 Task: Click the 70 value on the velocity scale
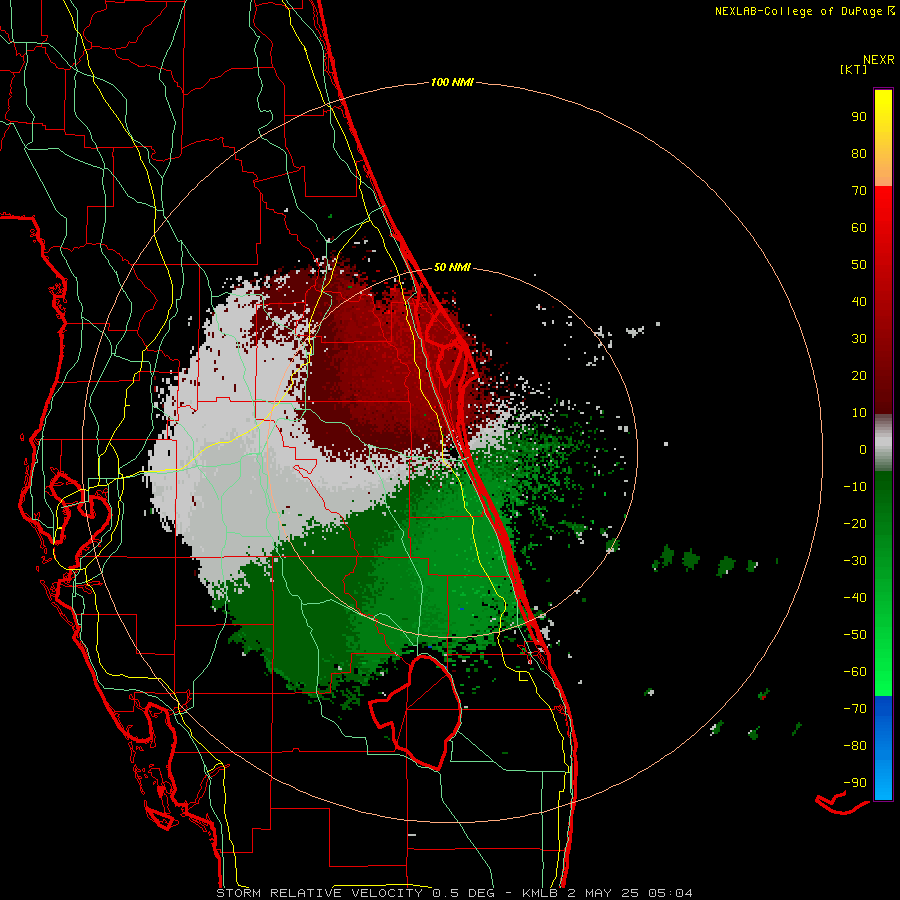click(859, 191)
